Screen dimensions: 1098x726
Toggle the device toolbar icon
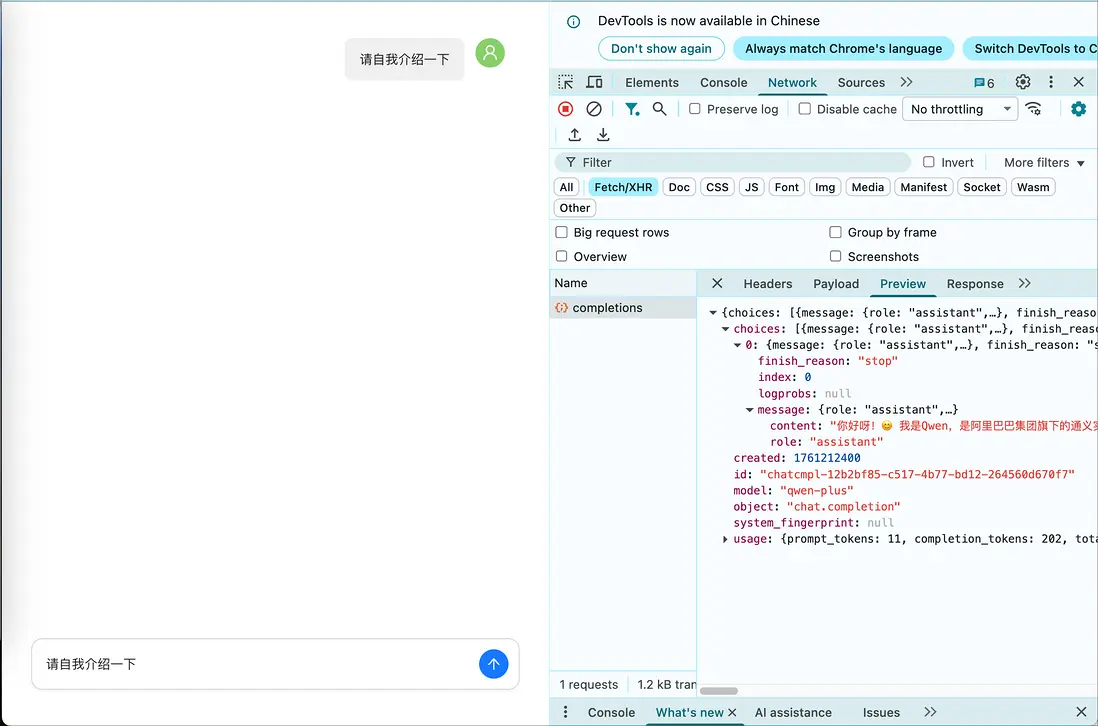tap(594, 83)
